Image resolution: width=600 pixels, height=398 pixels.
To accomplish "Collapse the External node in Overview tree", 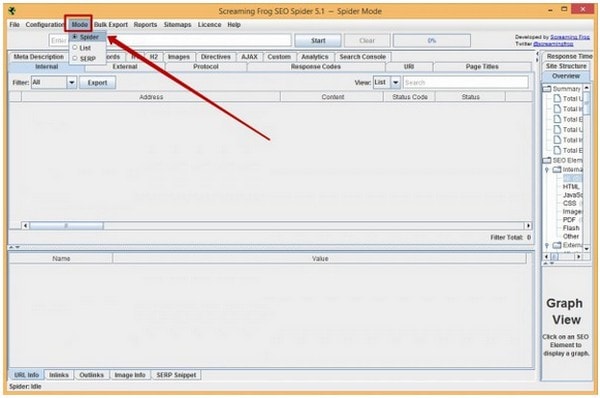I will (547, 245).
